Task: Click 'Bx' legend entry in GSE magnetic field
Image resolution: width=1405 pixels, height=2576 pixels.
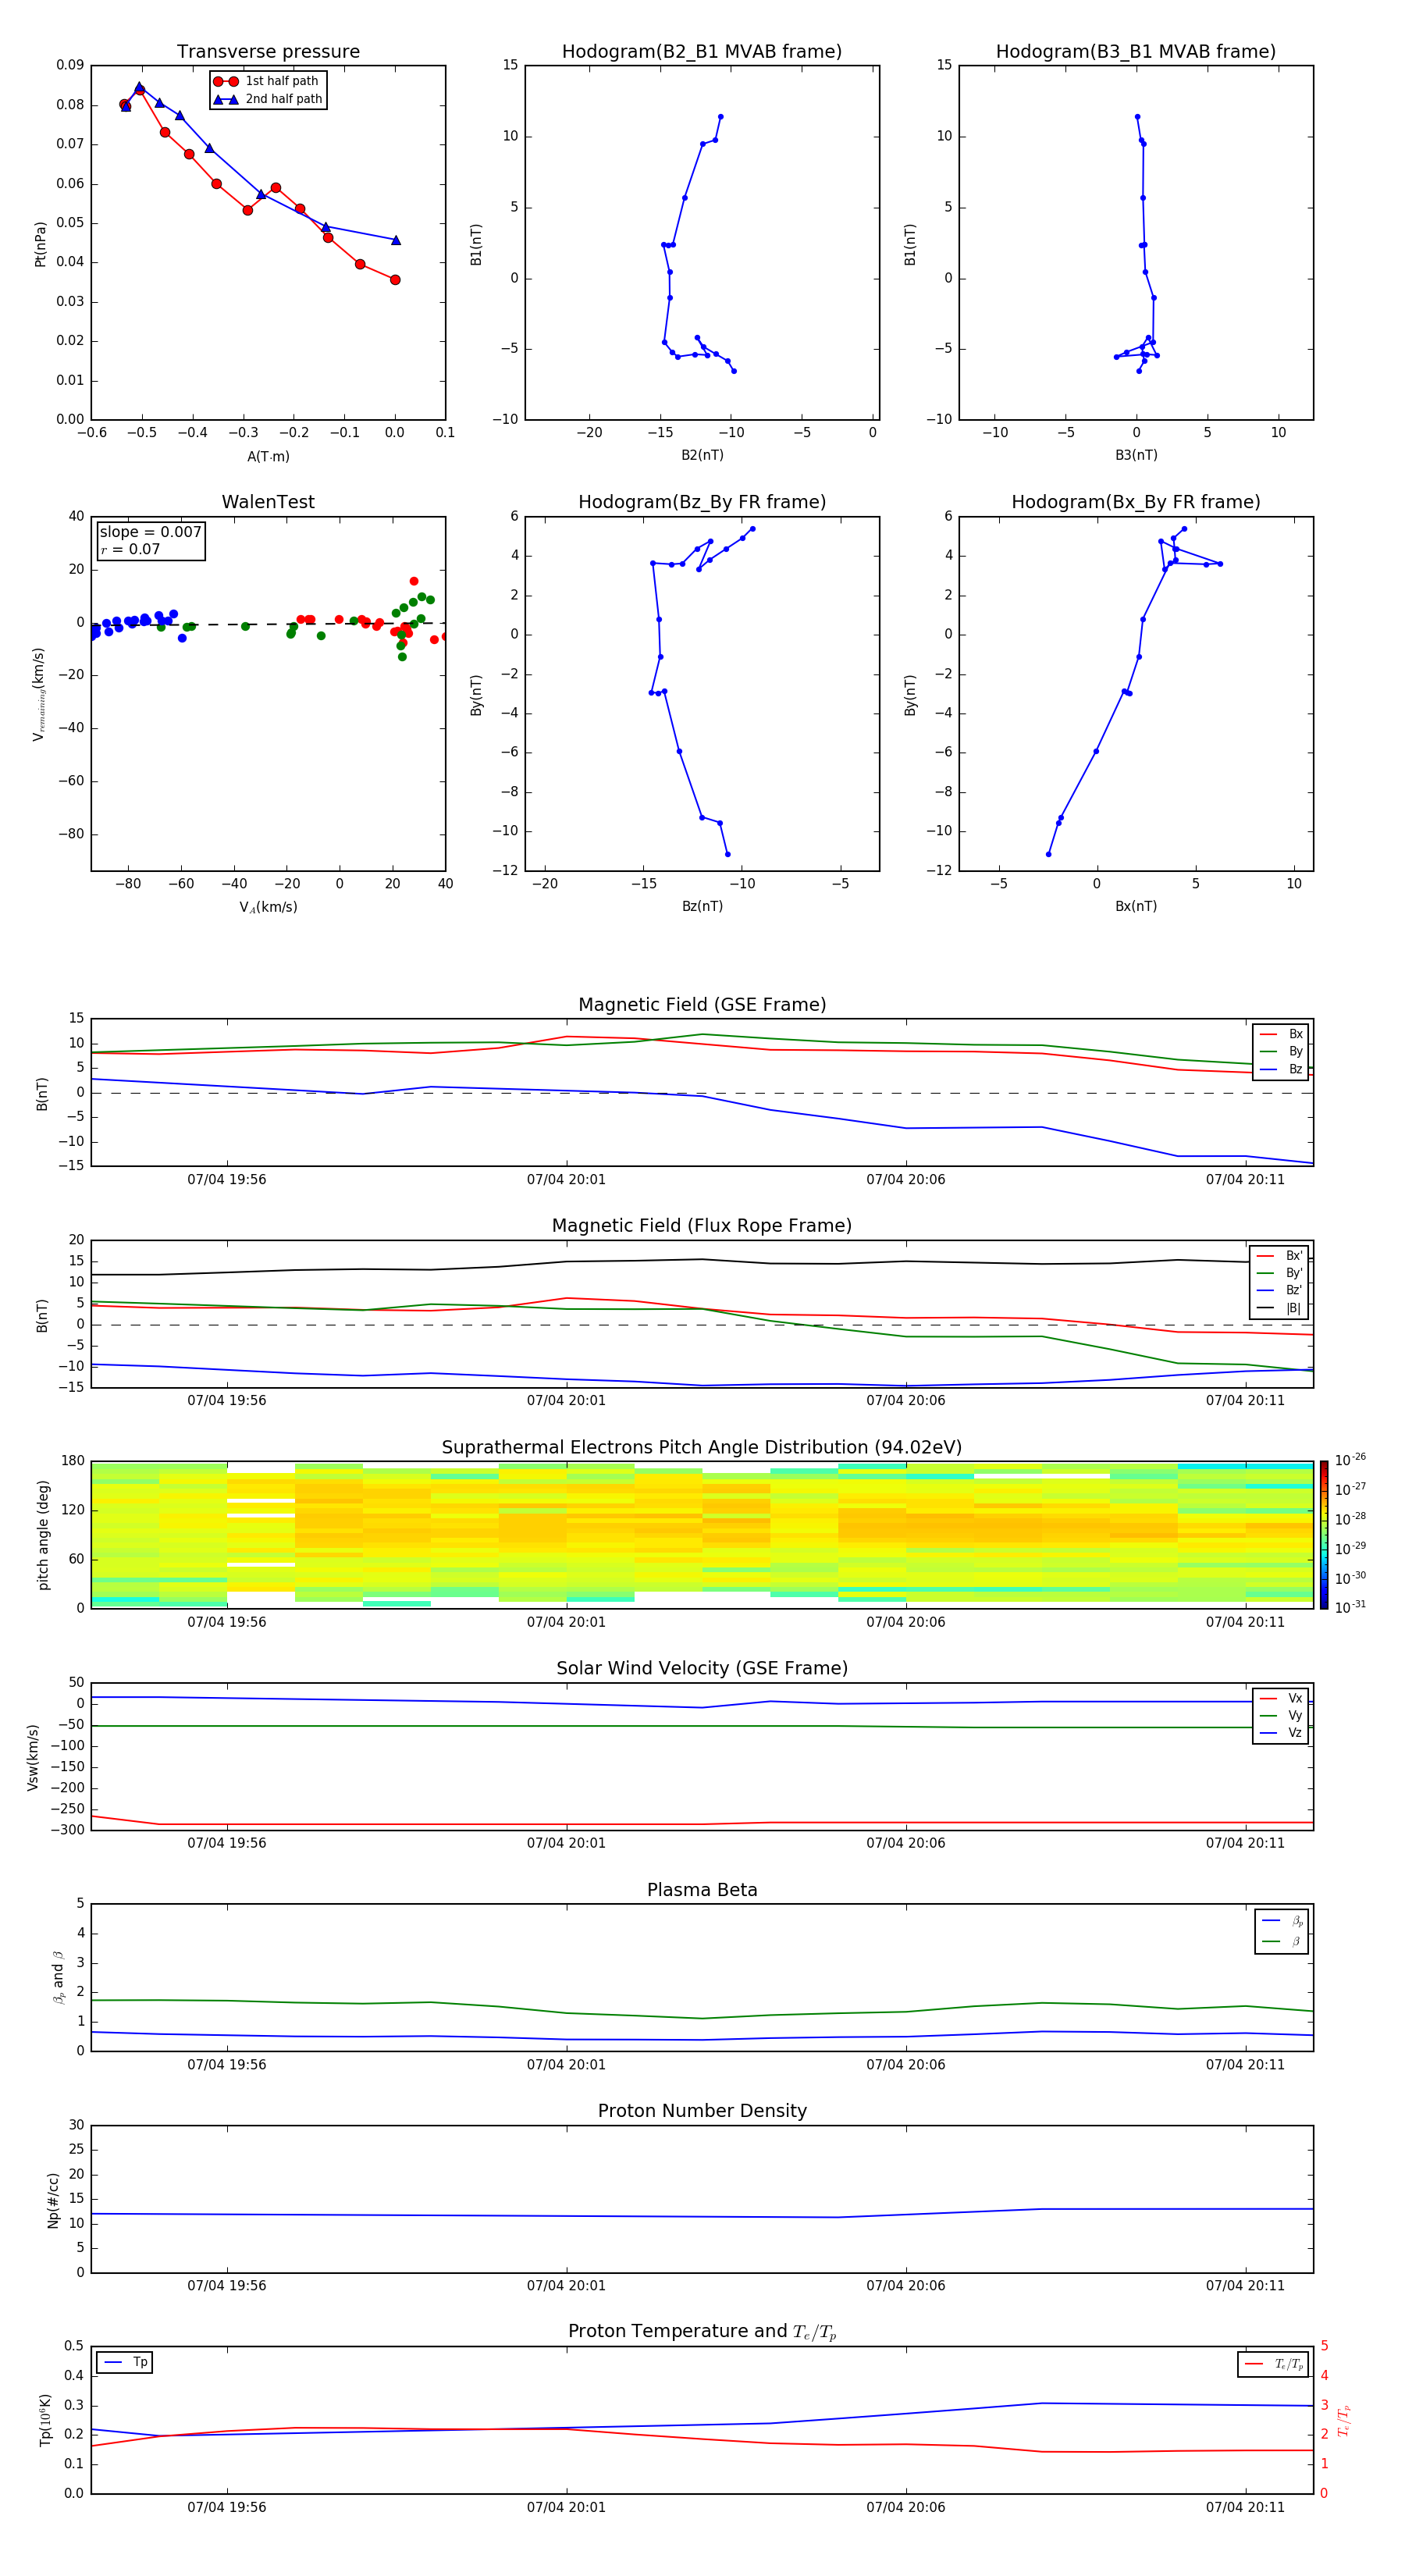Action: coord(1281,1035)
